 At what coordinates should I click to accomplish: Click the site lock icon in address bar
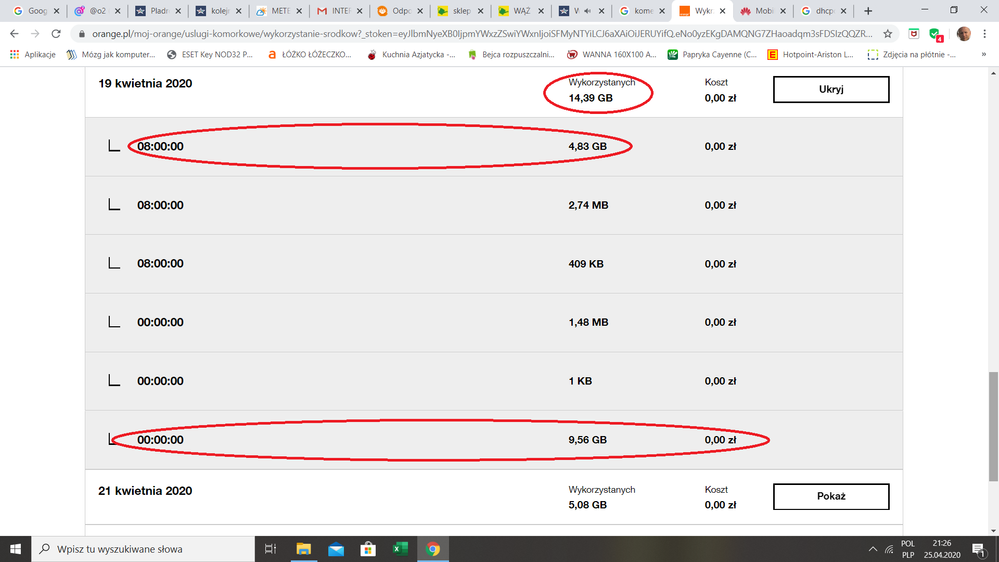82,34
